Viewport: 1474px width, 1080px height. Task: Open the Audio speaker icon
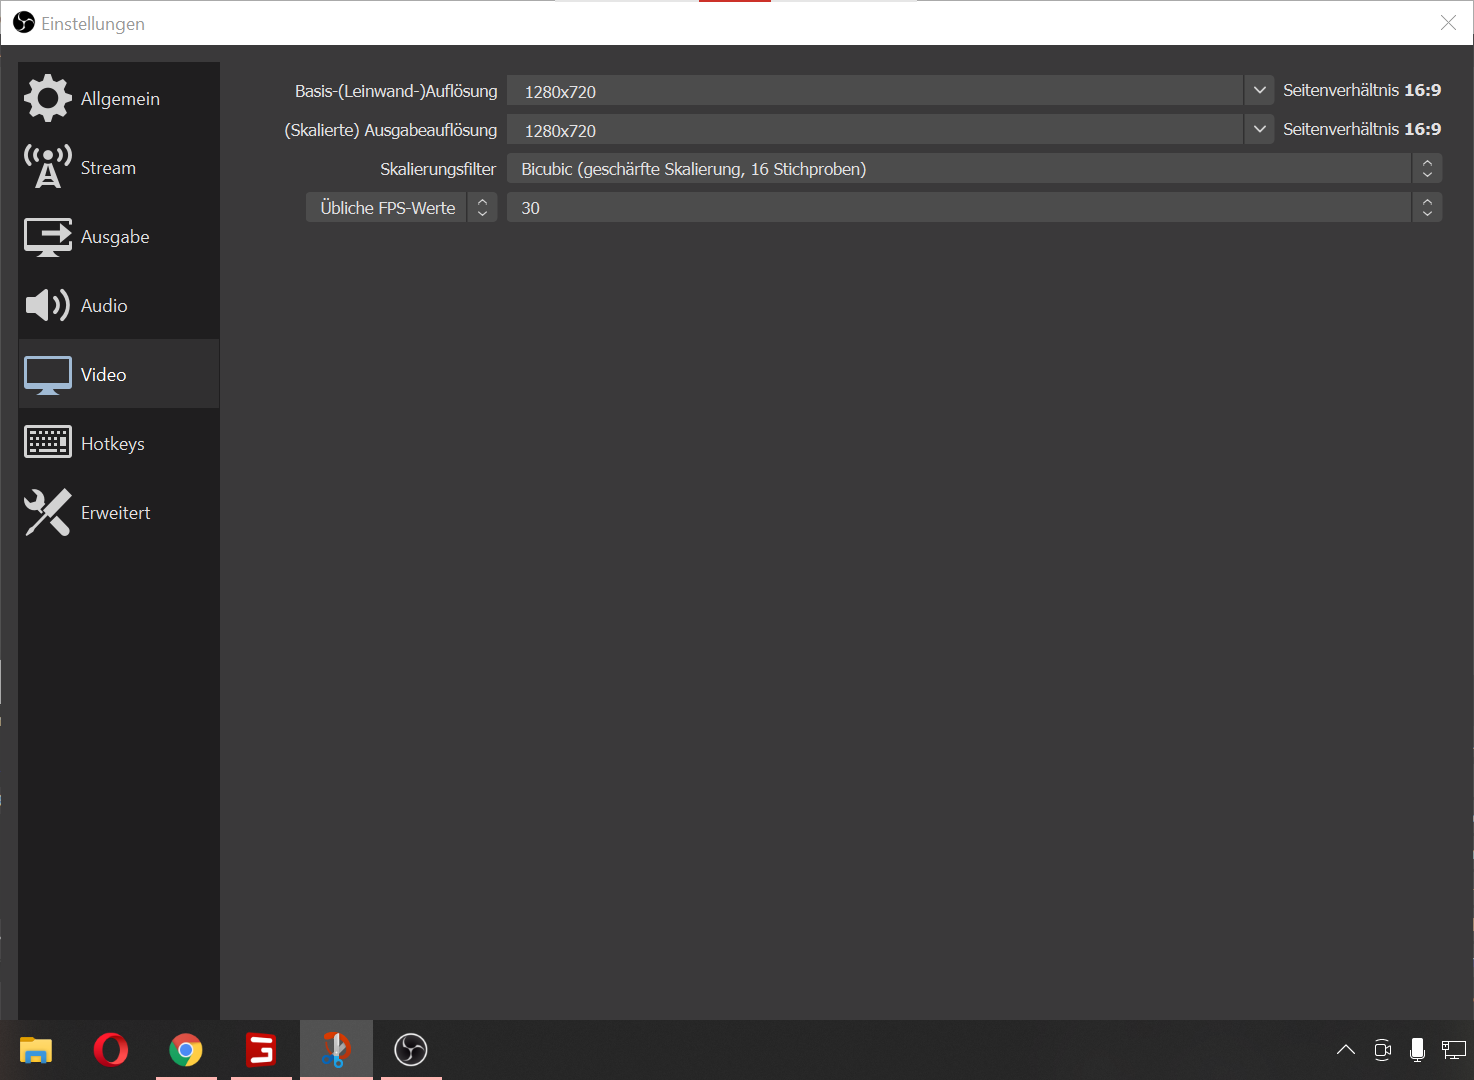[47, 305]
